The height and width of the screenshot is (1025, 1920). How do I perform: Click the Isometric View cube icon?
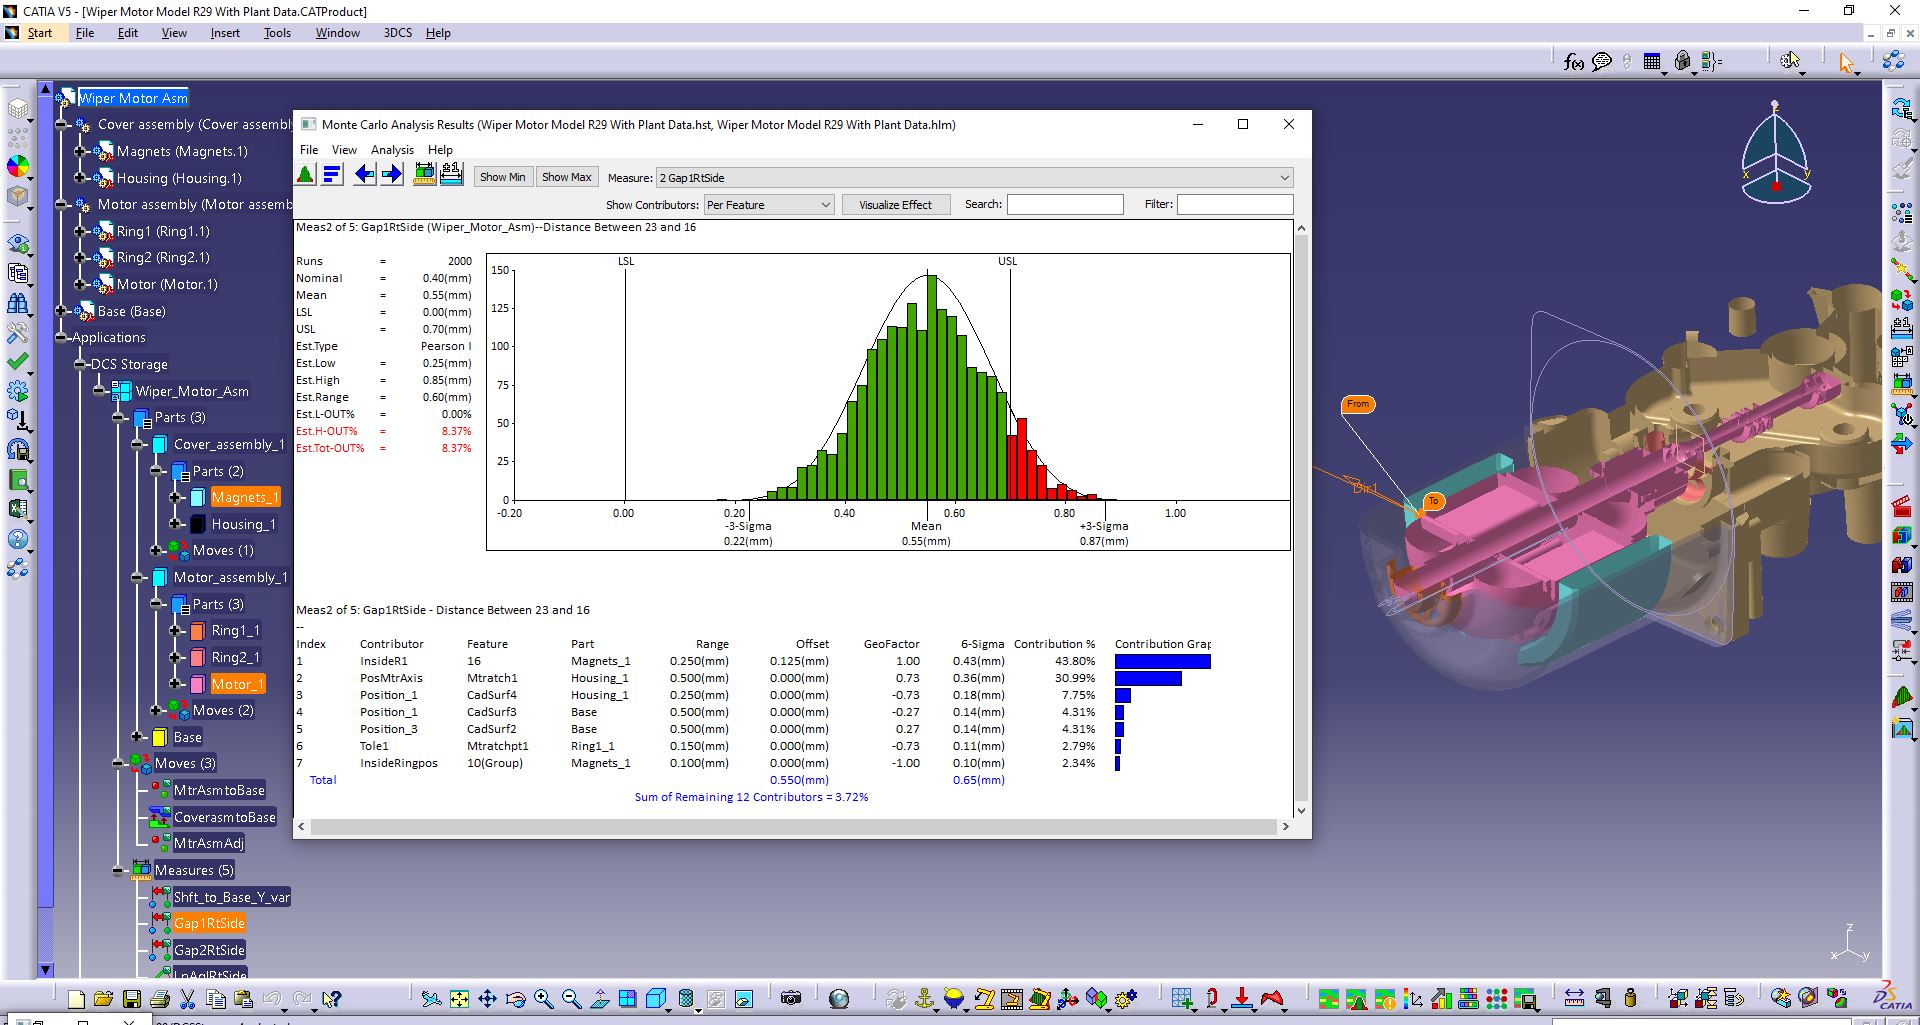coord(656,999)
